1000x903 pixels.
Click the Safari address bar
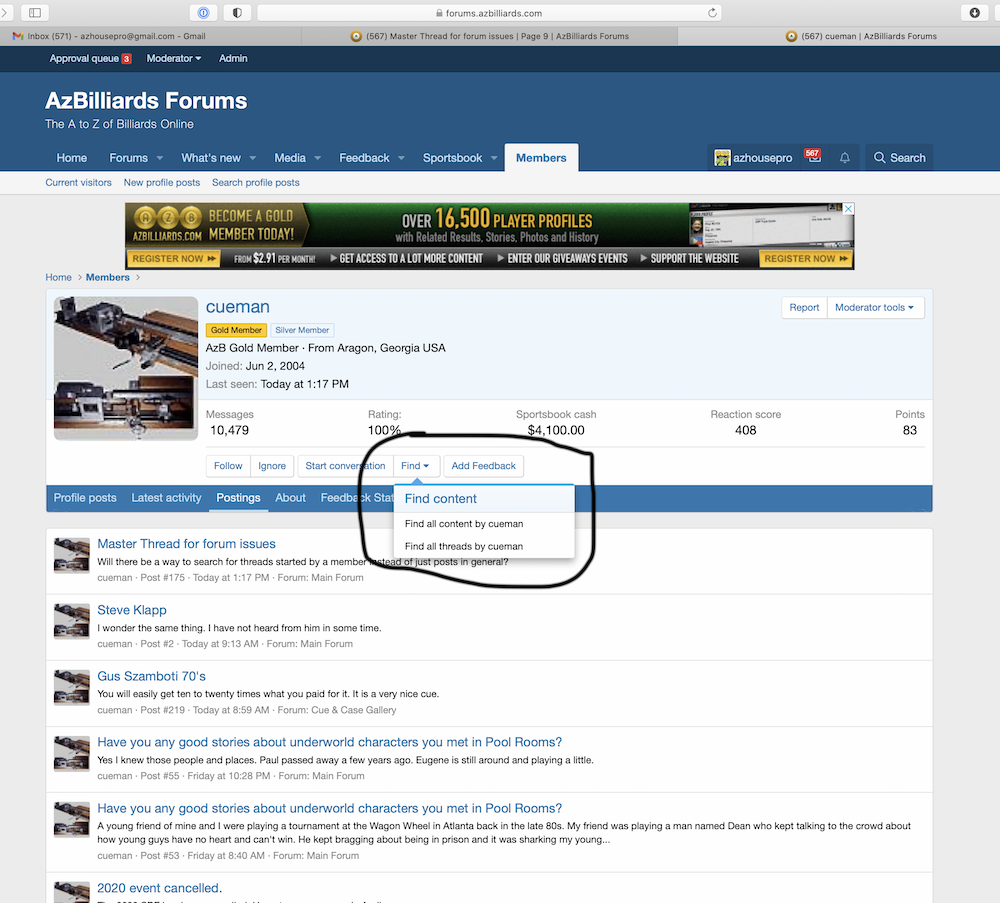(x=489, y=13)
